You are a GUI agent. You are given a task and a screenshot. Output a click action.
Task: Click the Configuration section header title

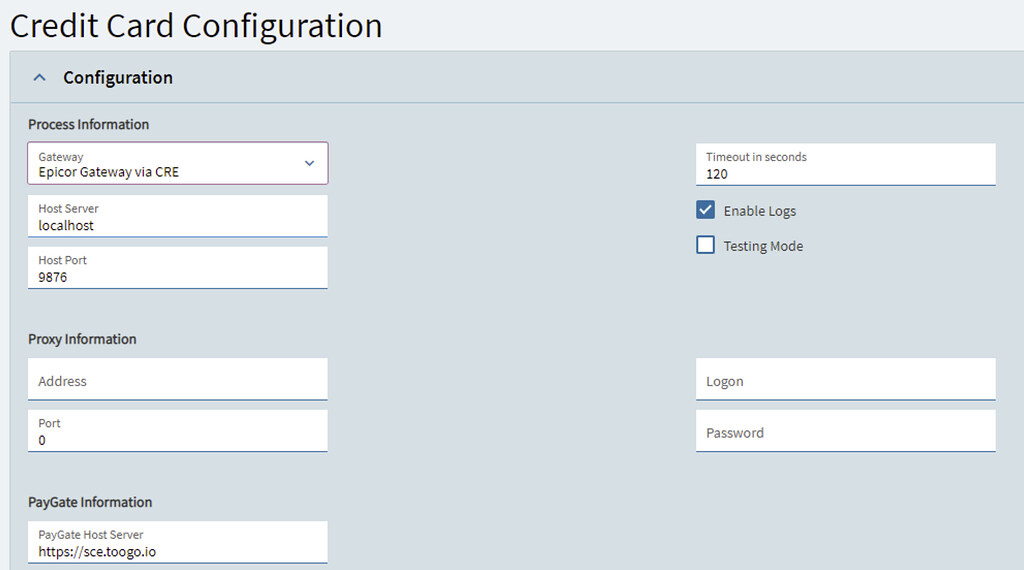pyautogui.click(x=118, y=78)
